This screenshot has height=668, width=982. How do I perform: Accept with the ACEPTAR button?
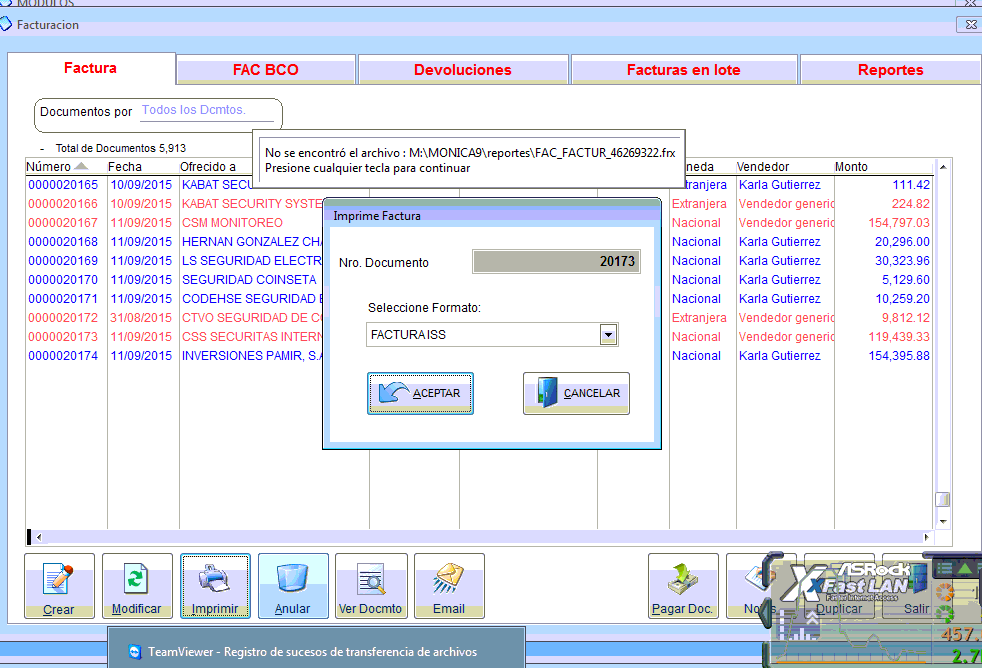coord(420,393)
